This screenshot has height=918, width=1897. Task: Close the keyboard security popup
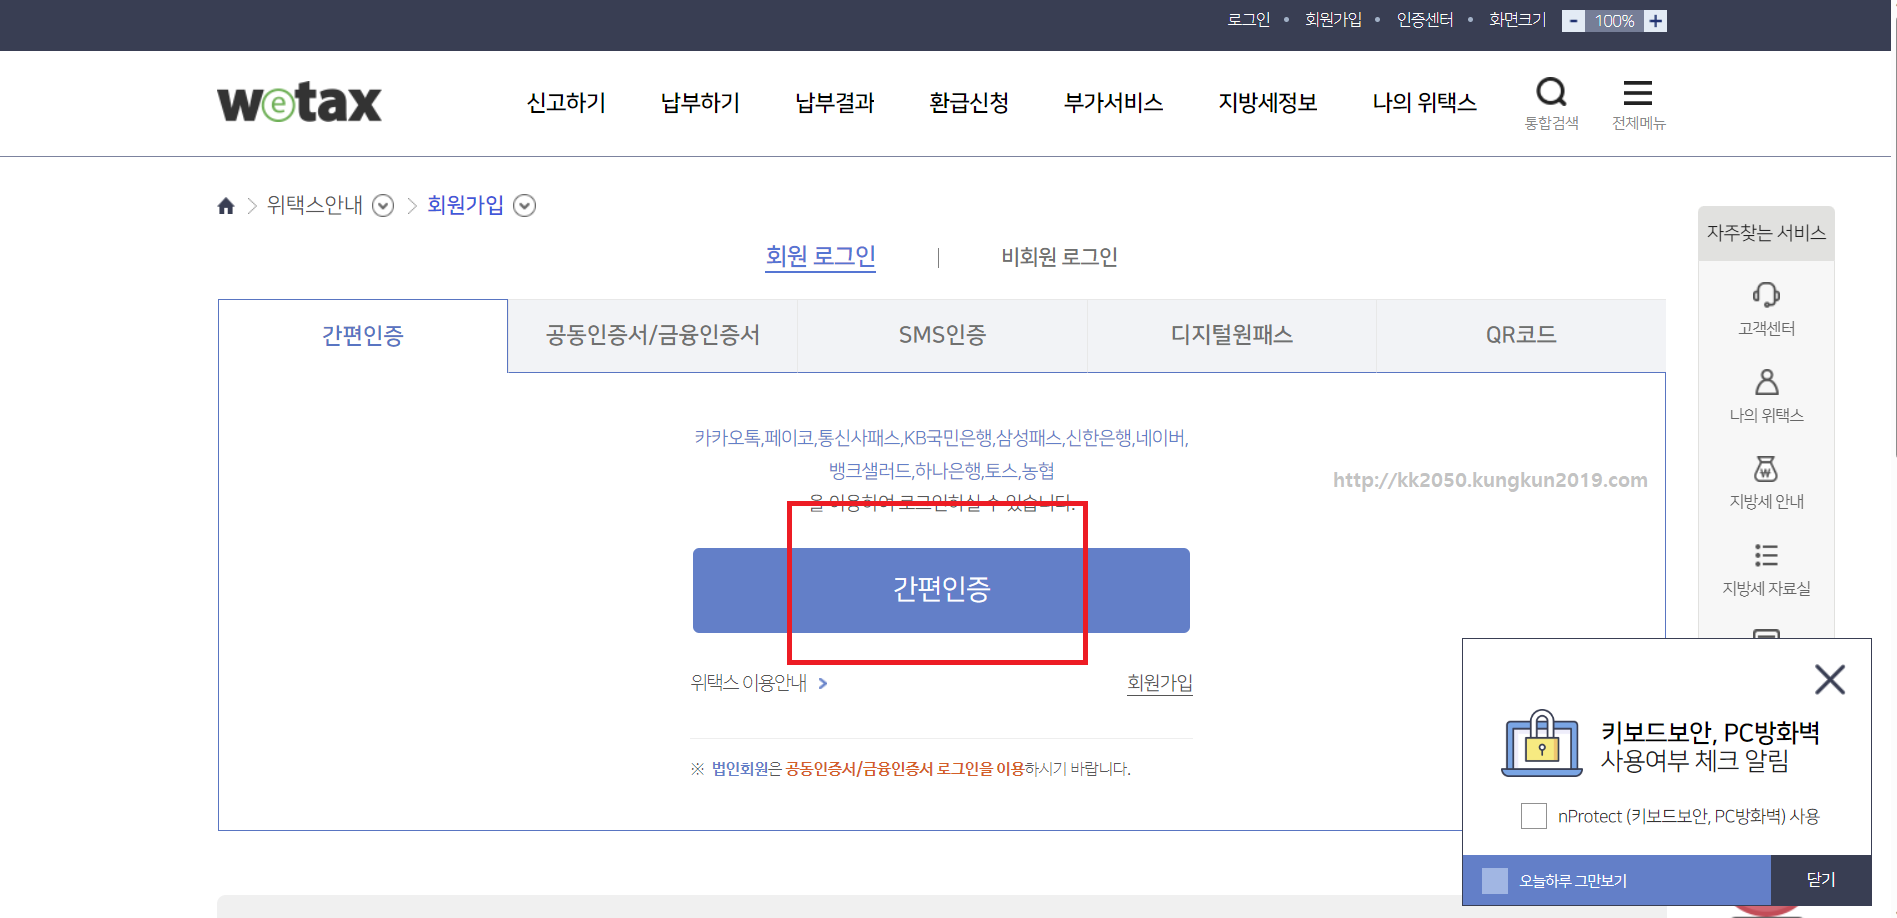click(1830, 679)
